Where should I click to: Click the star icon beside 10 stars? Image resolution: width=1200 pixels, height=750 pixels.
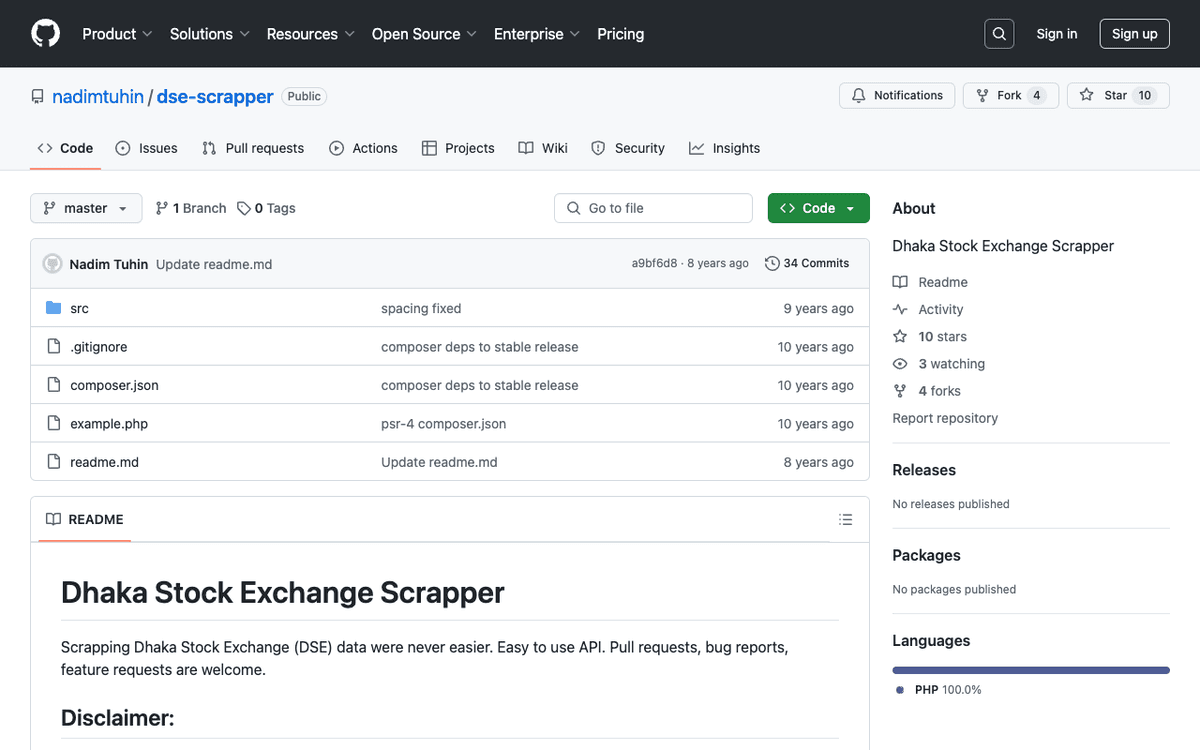[x=900, y=337]
